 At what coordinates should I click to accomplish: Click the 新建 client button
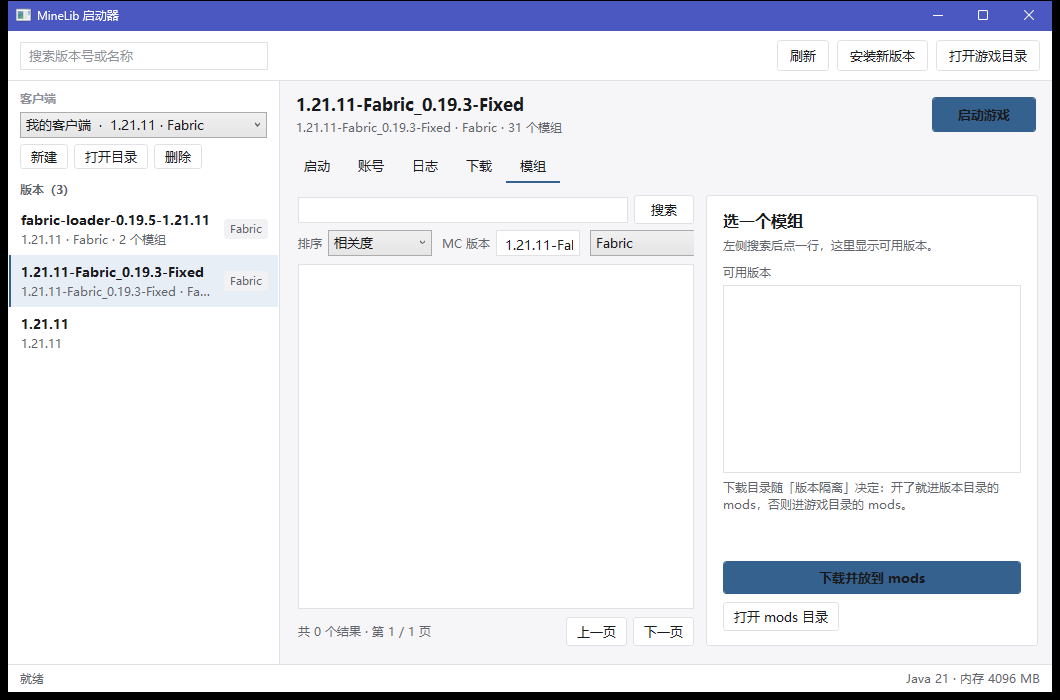44,157
